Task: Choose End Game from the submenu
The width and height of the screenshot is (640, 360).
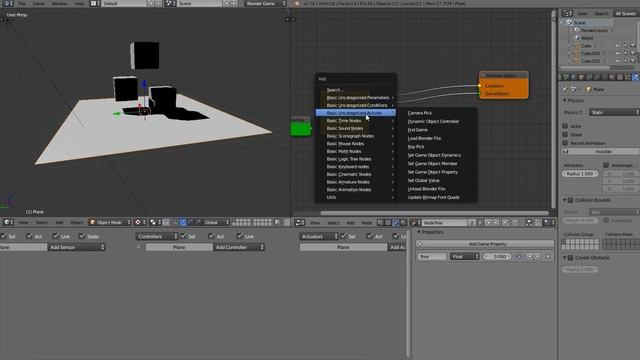Action: point(418,130)
